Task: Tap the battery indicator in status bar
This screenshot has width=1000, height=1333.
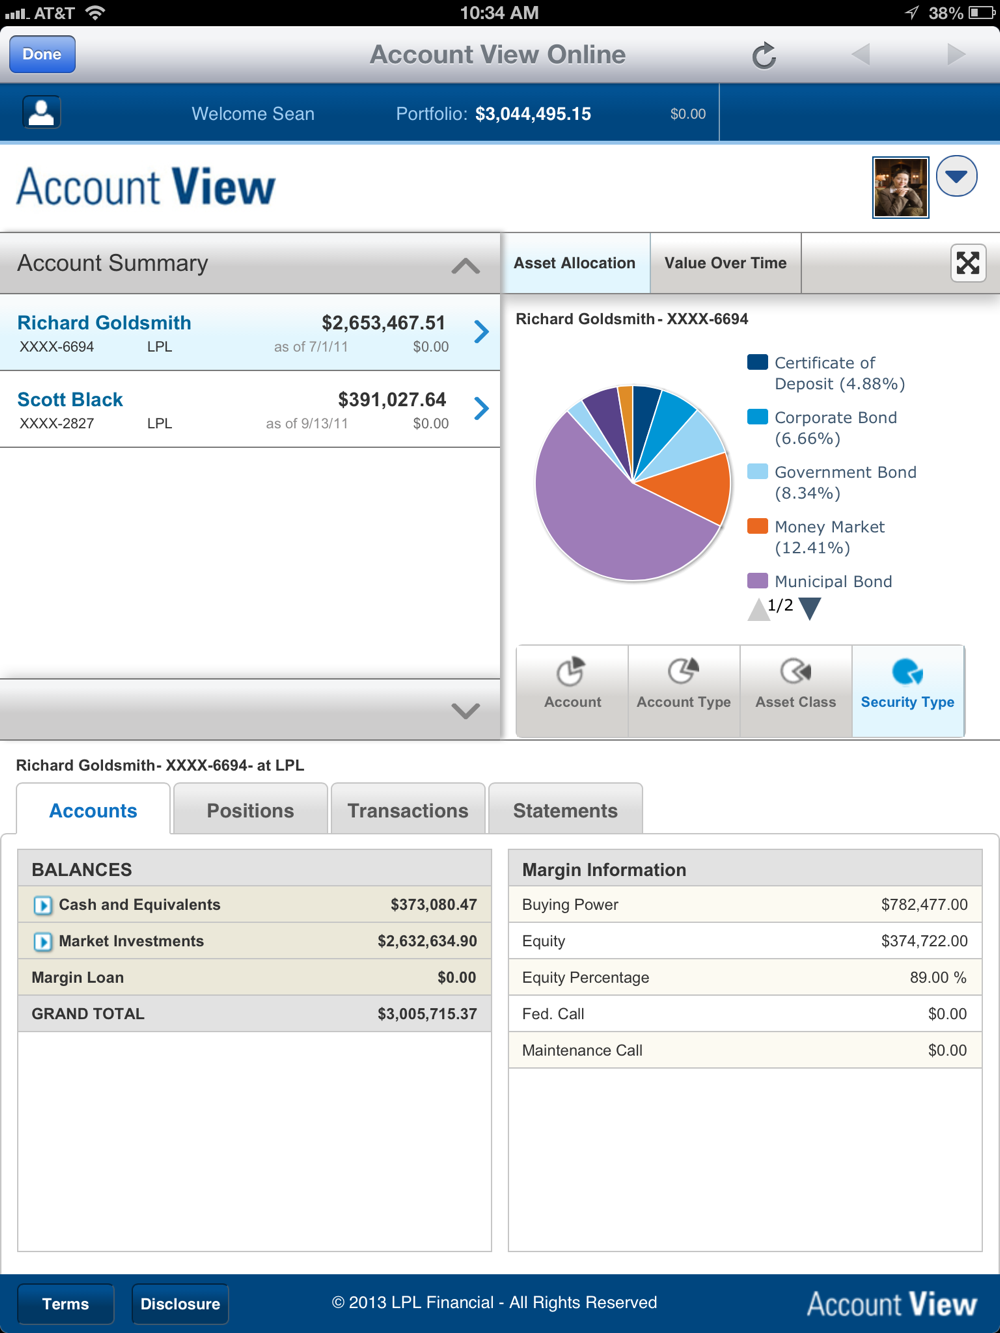Action: click(981, 13)
